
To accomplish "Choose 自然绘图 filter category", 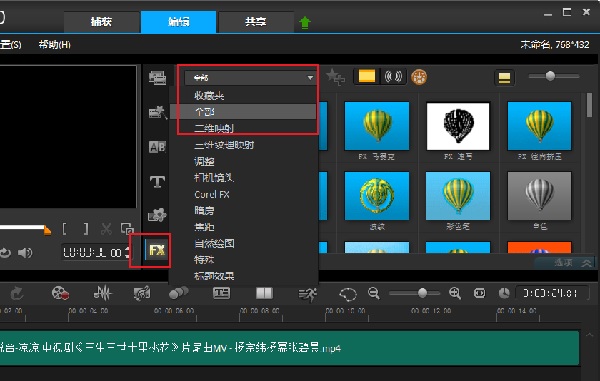I will pyautogui.click(x=214, y=243).
